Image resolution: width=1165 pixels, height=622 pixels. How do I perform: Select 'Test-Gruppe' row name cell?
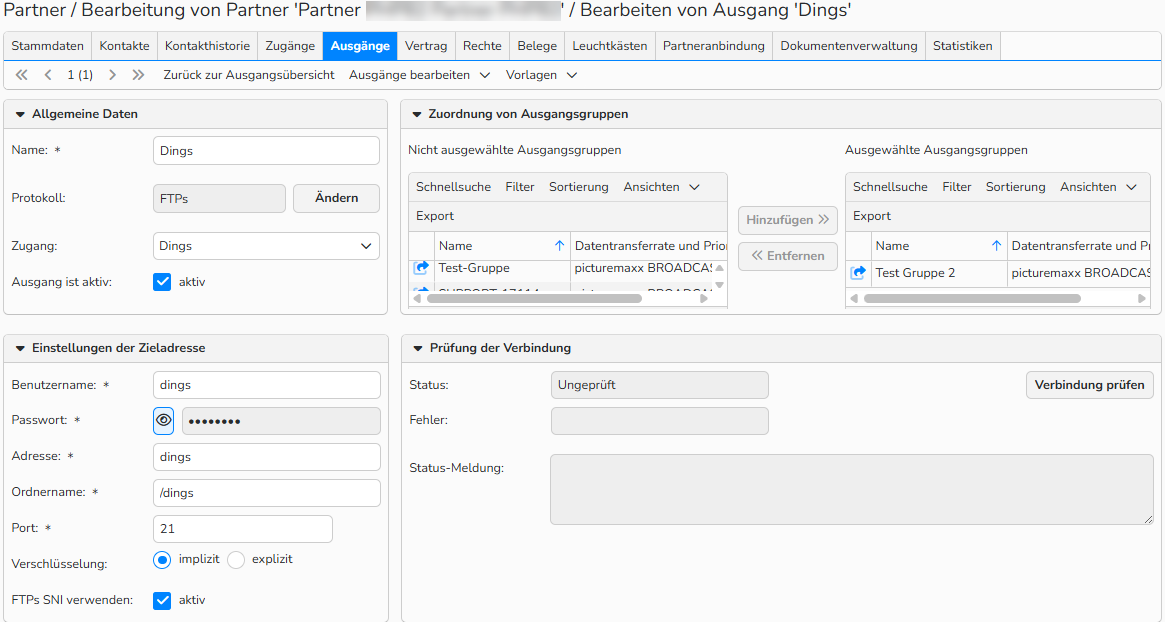[502, 268]
